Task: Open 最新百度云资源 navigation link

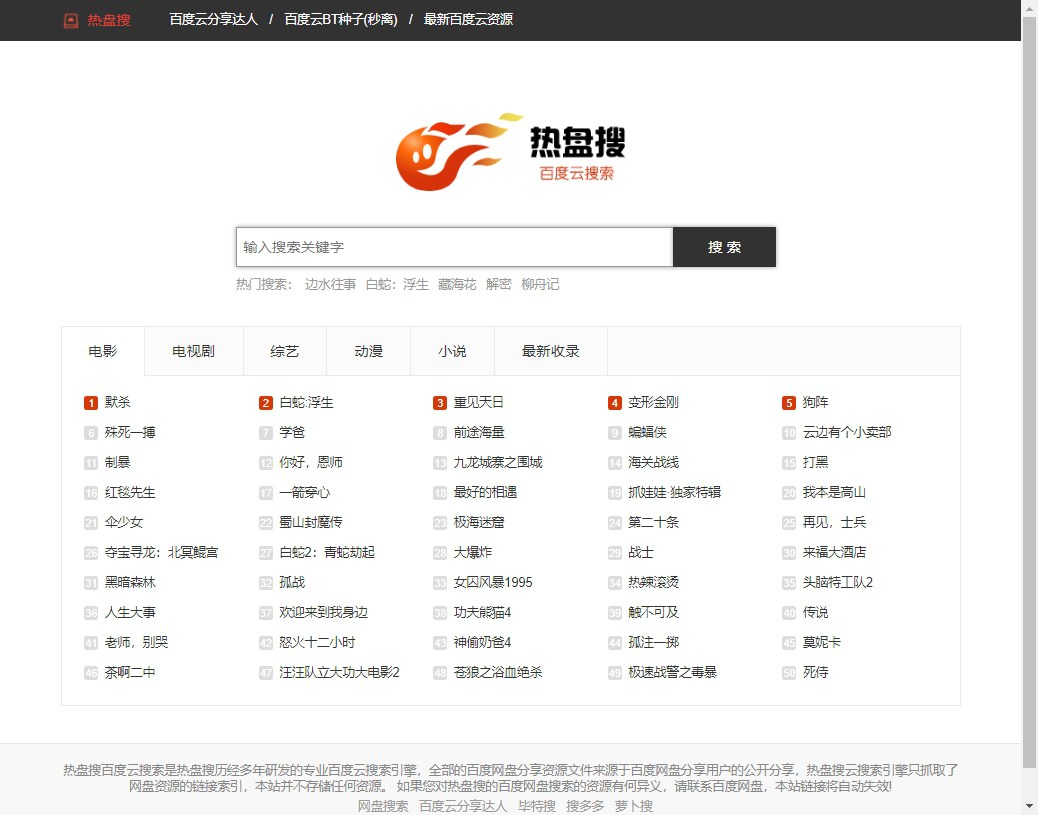Action: click(468, 19)
